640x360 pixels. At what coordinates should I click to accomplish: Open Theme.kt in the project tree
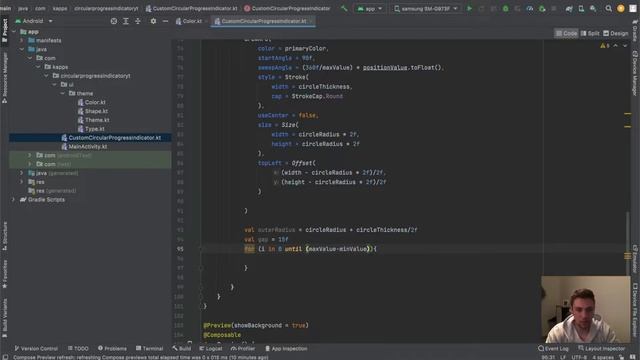[x=94, y=120]
